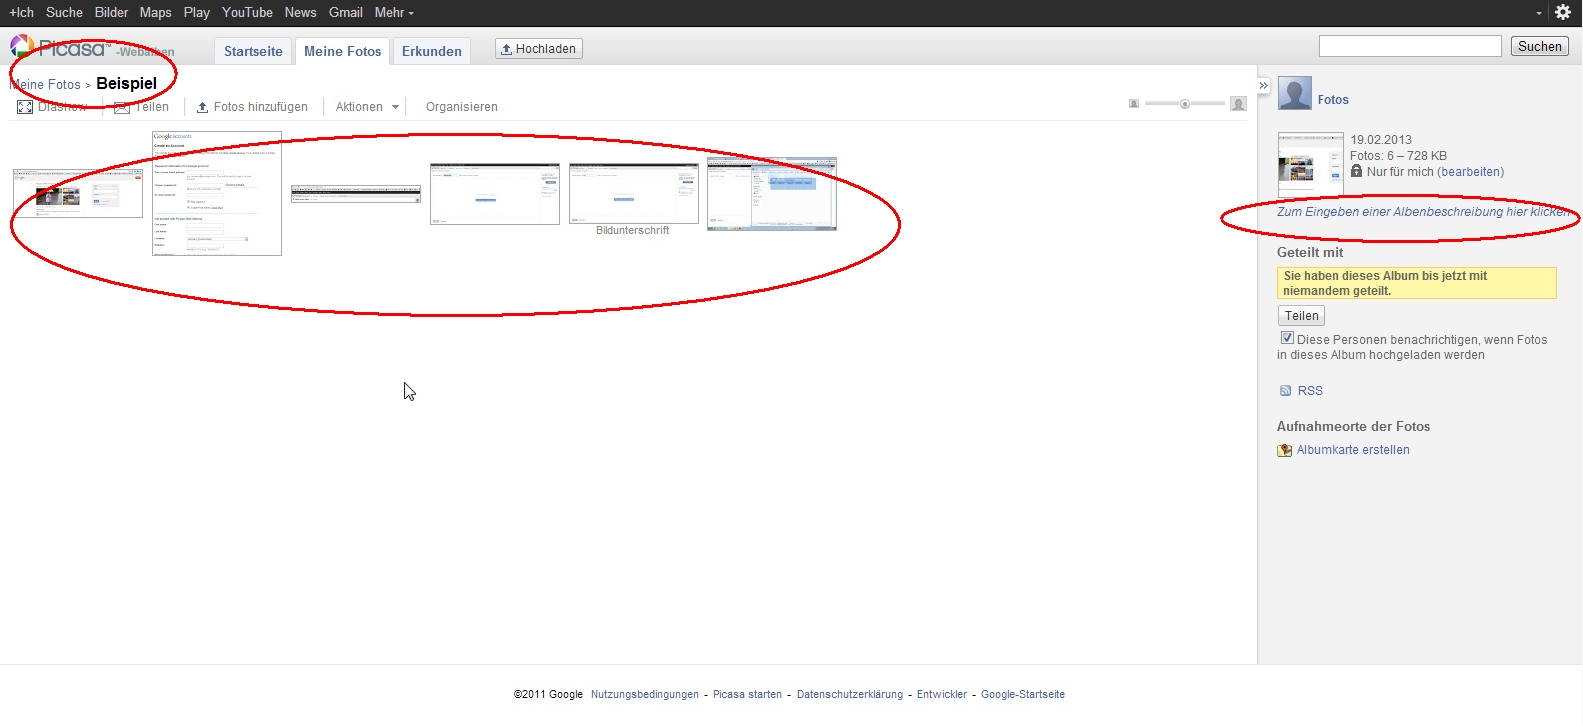Switch to the Erkunden tab
1583x725 pixels.
[x=432, y=51]
